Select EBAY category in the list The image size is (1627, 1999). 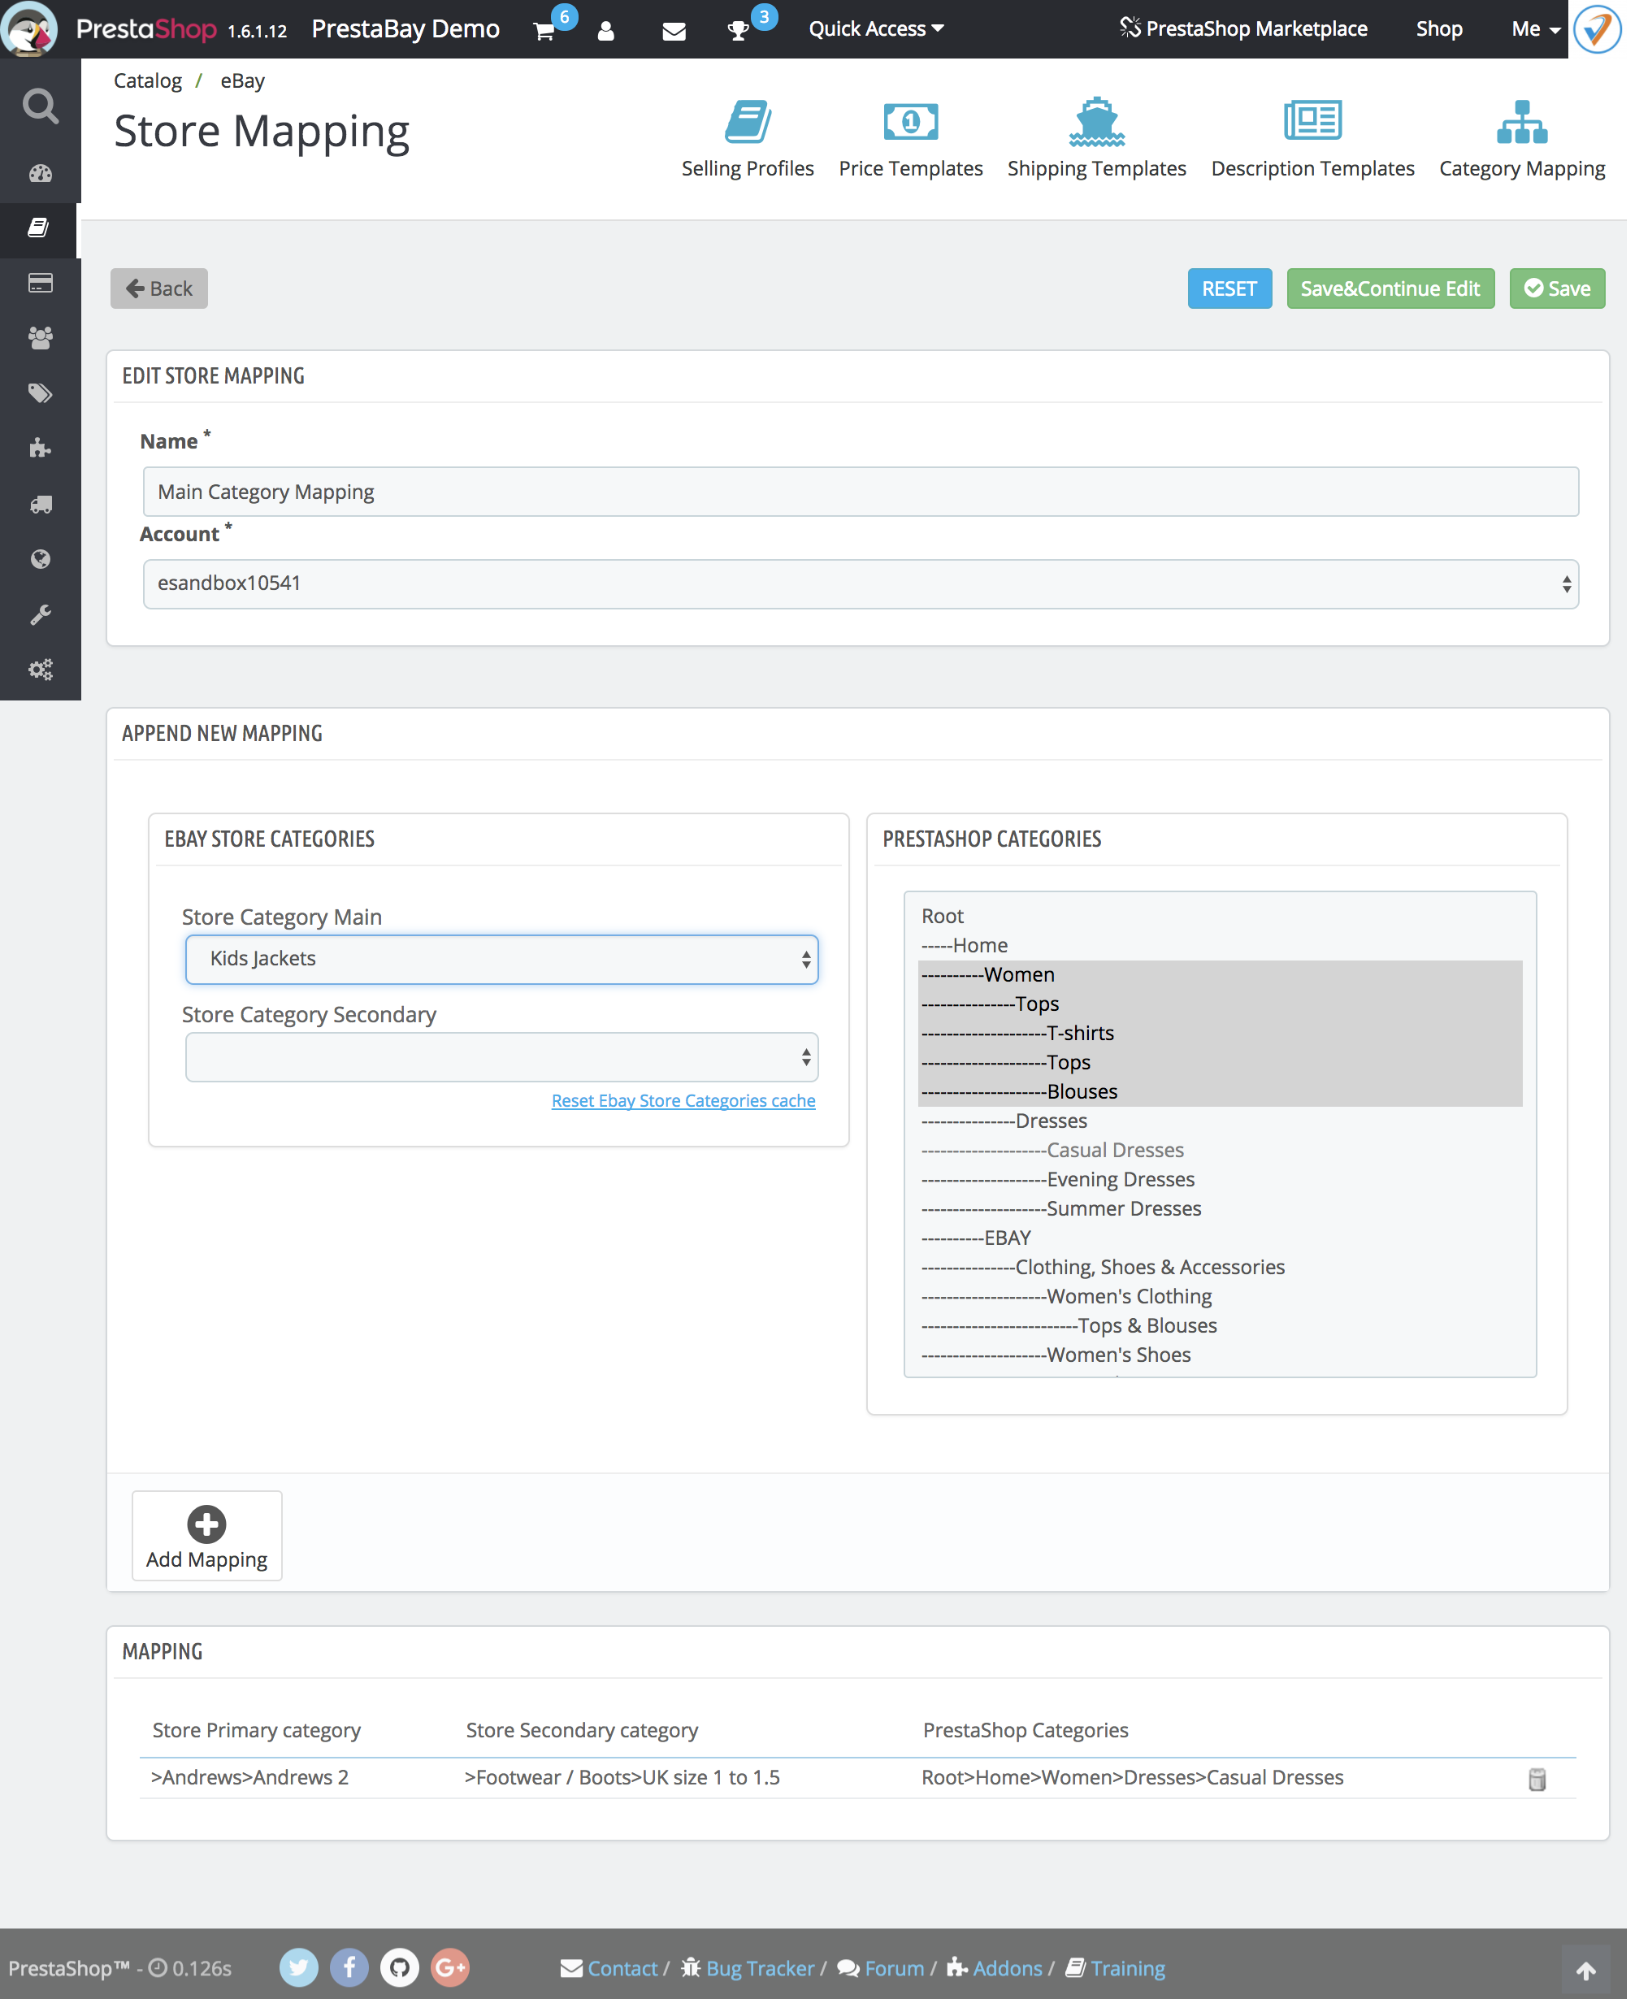click(x=1220, y=1238)
